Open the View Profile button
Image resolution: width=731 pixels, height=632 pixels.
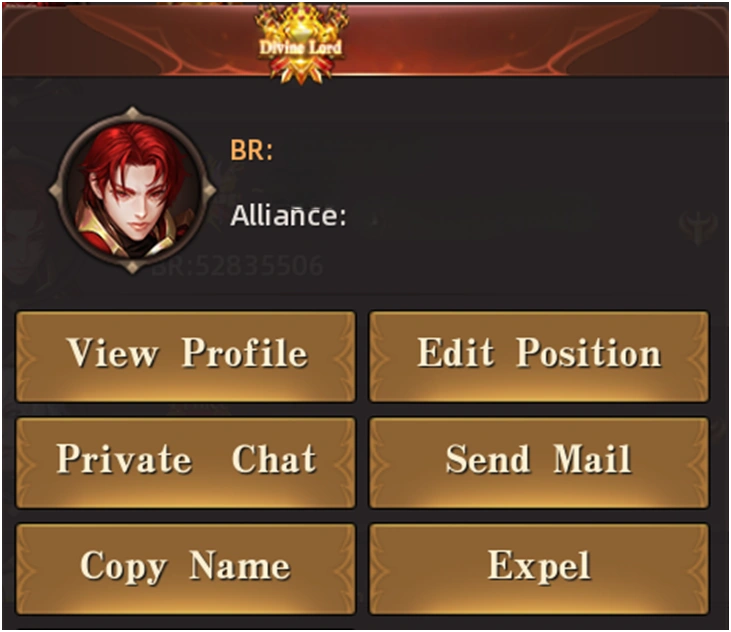[186, 357]
